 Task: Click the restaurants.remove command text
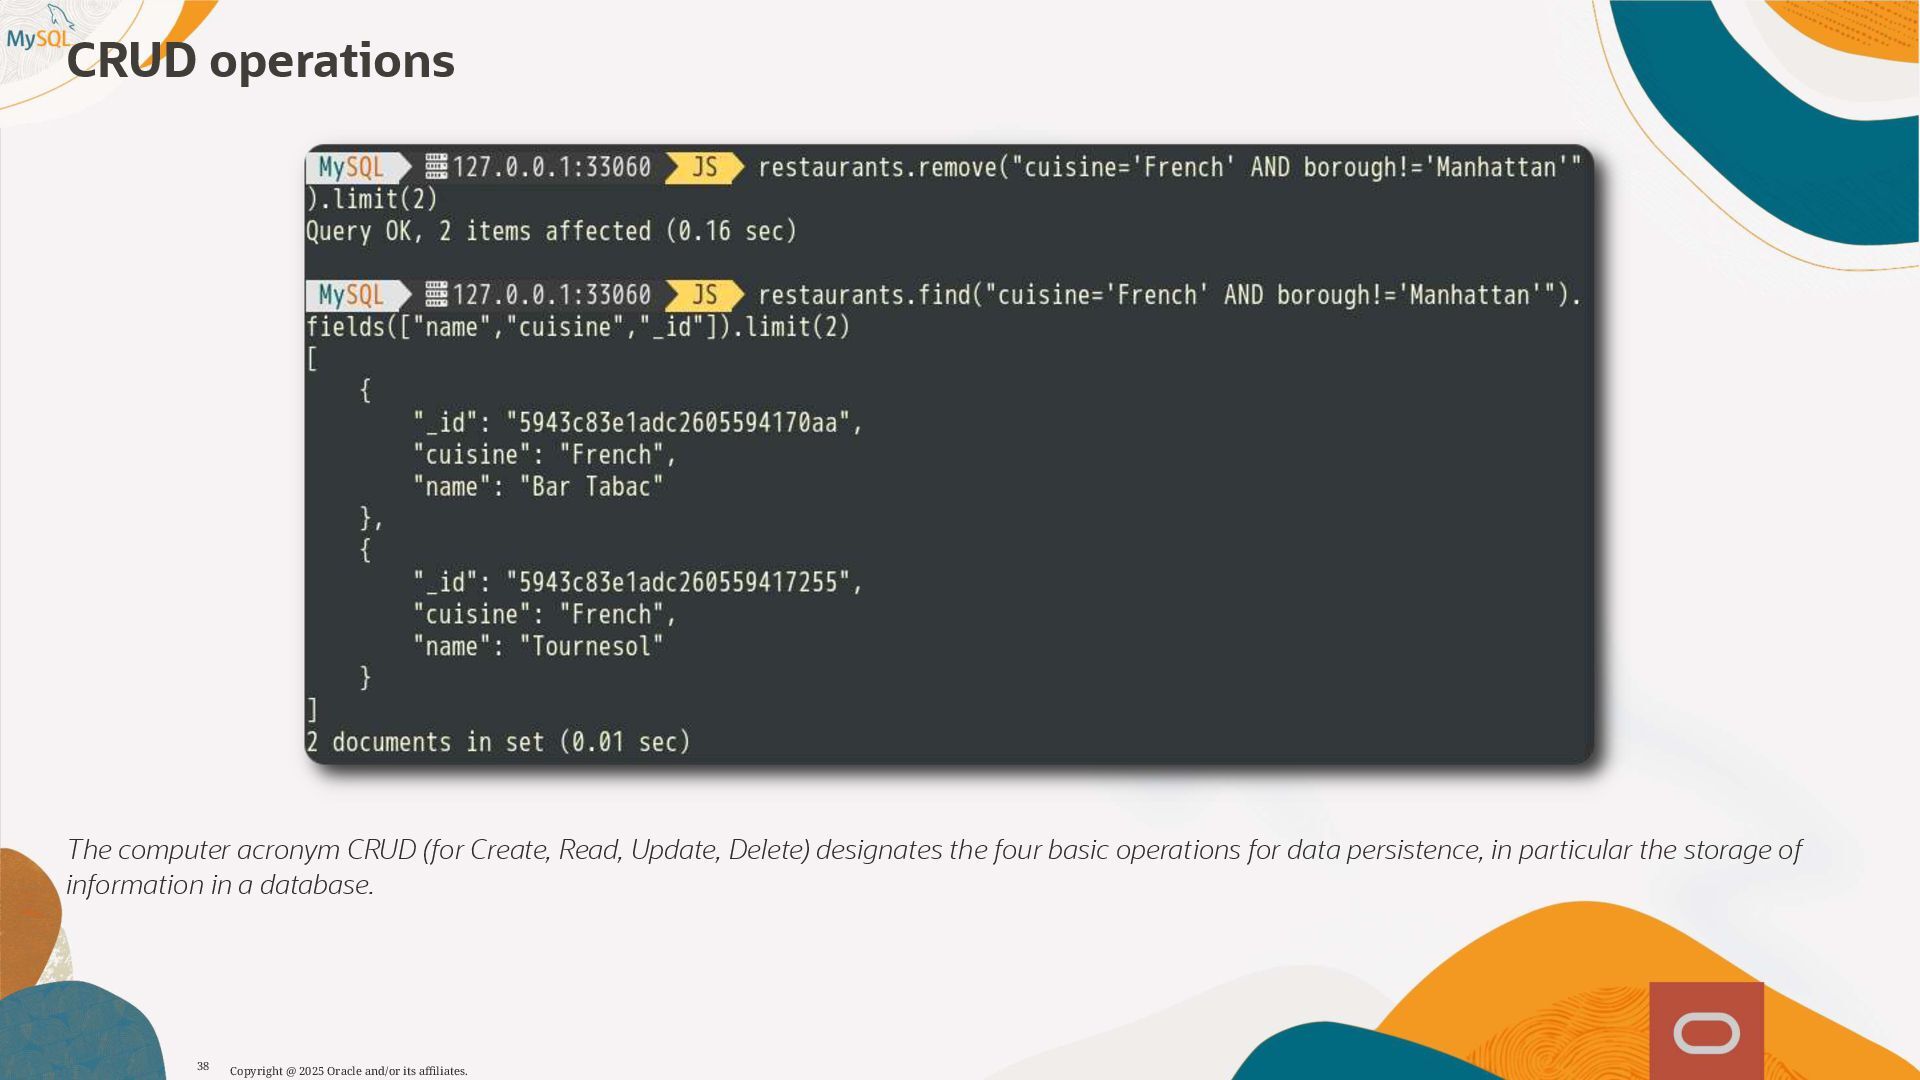[1168, 167]
